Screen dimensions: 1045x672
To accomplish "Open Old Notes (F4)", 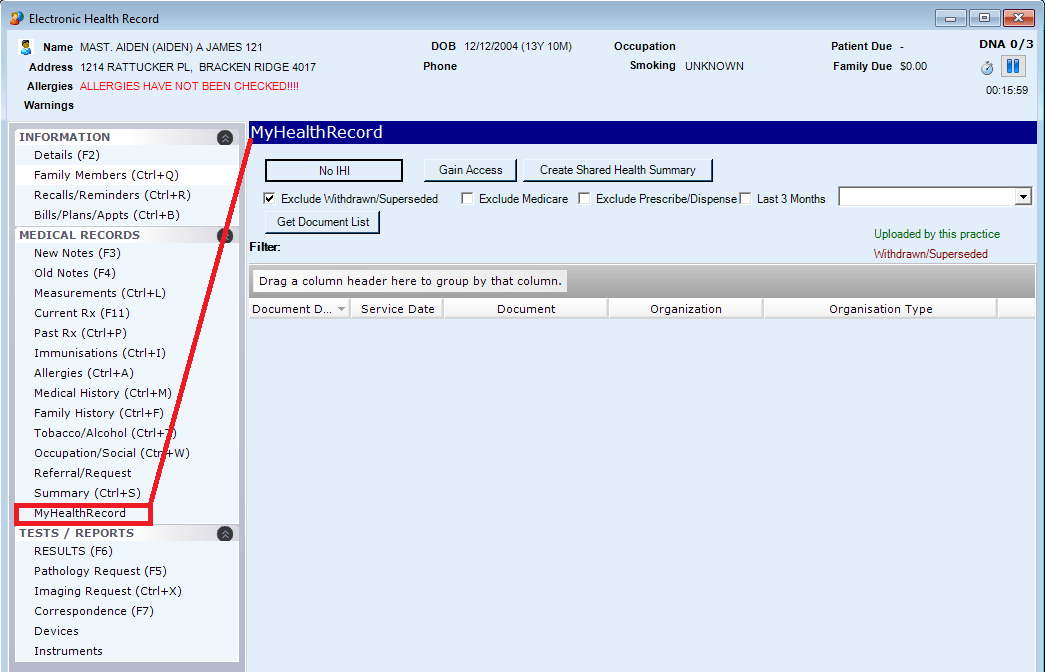I will tap(75, 273).
